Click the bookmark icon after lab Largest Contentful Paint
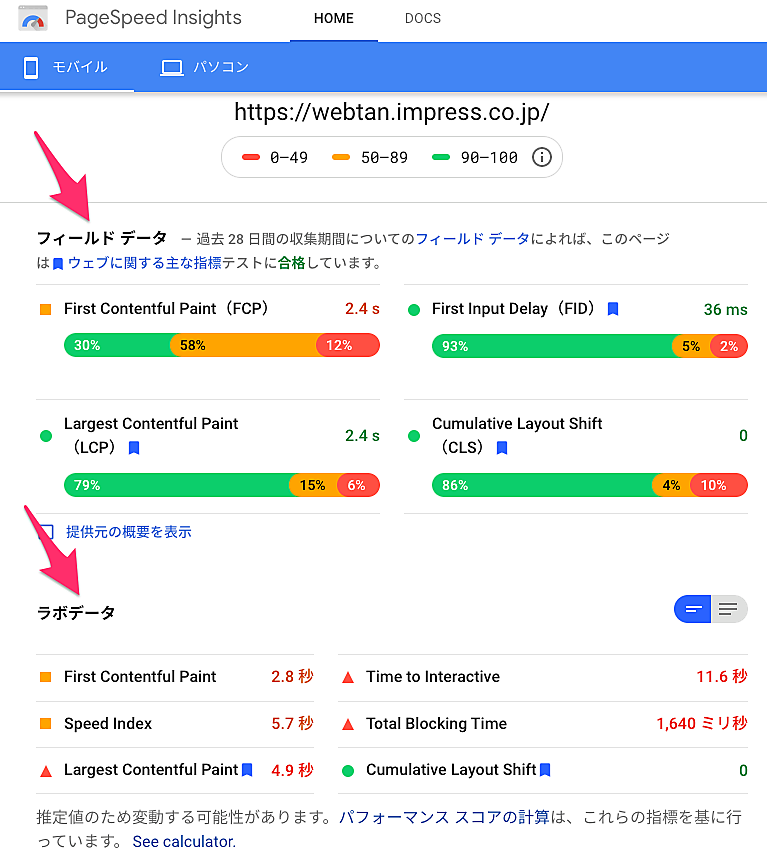The height and width of the screenshot is (860, 767). [247, 770]
